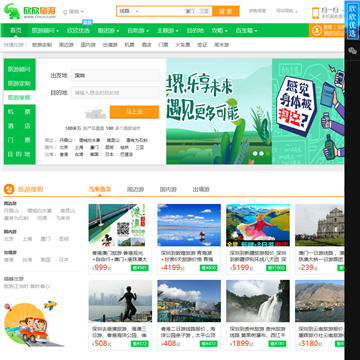The image size is (360, 360).
Task: Open 欣欣优选 in green navigation bar
Action: [78, 31]
